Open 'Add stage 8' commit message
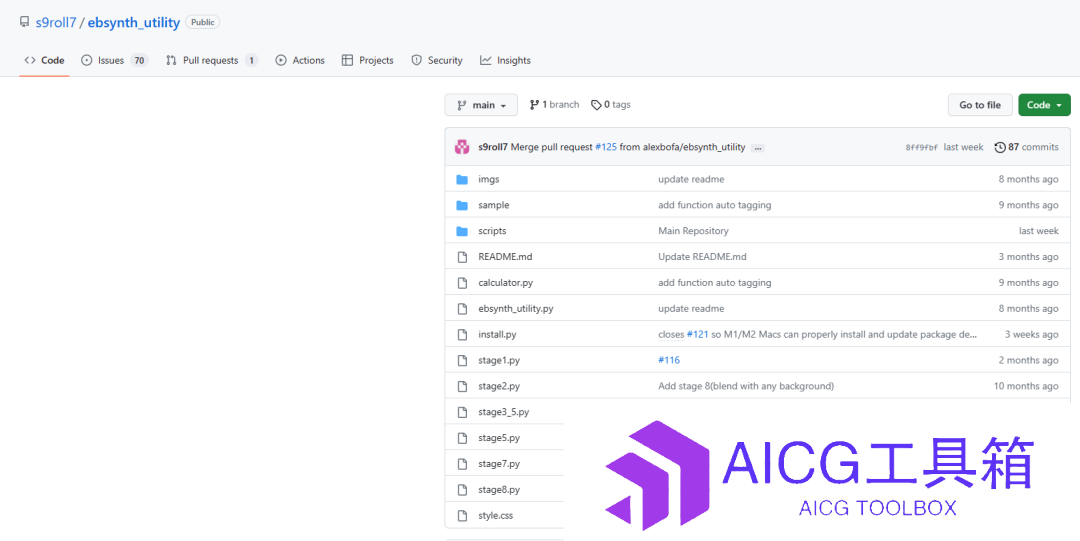This screenshot has height=541, width=1080. [x=746, y=386]
